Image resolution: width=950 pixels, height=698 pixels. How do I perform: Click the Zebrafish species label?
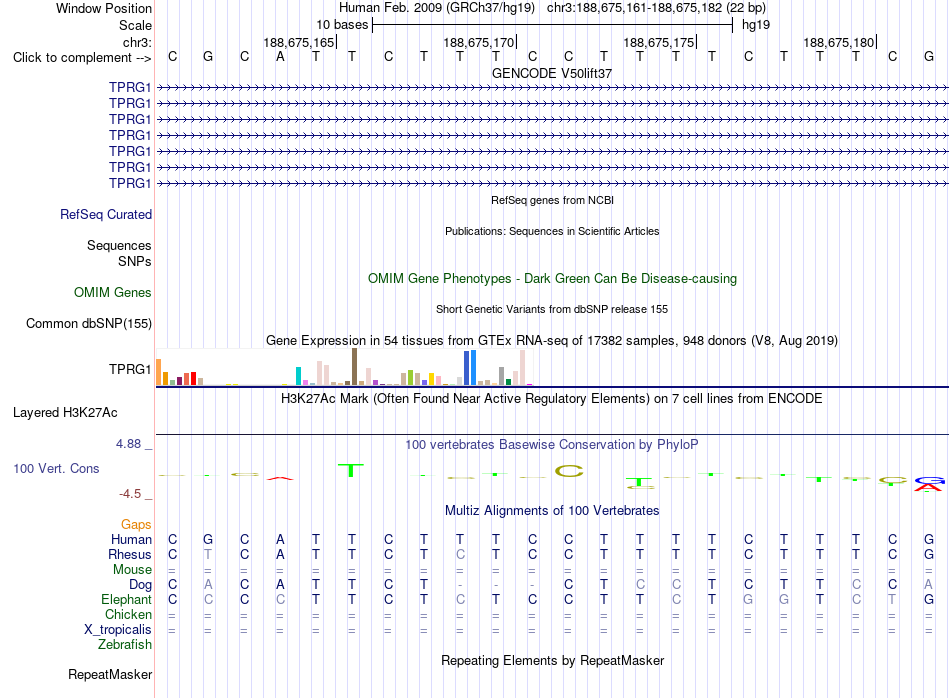coord(125,645)
